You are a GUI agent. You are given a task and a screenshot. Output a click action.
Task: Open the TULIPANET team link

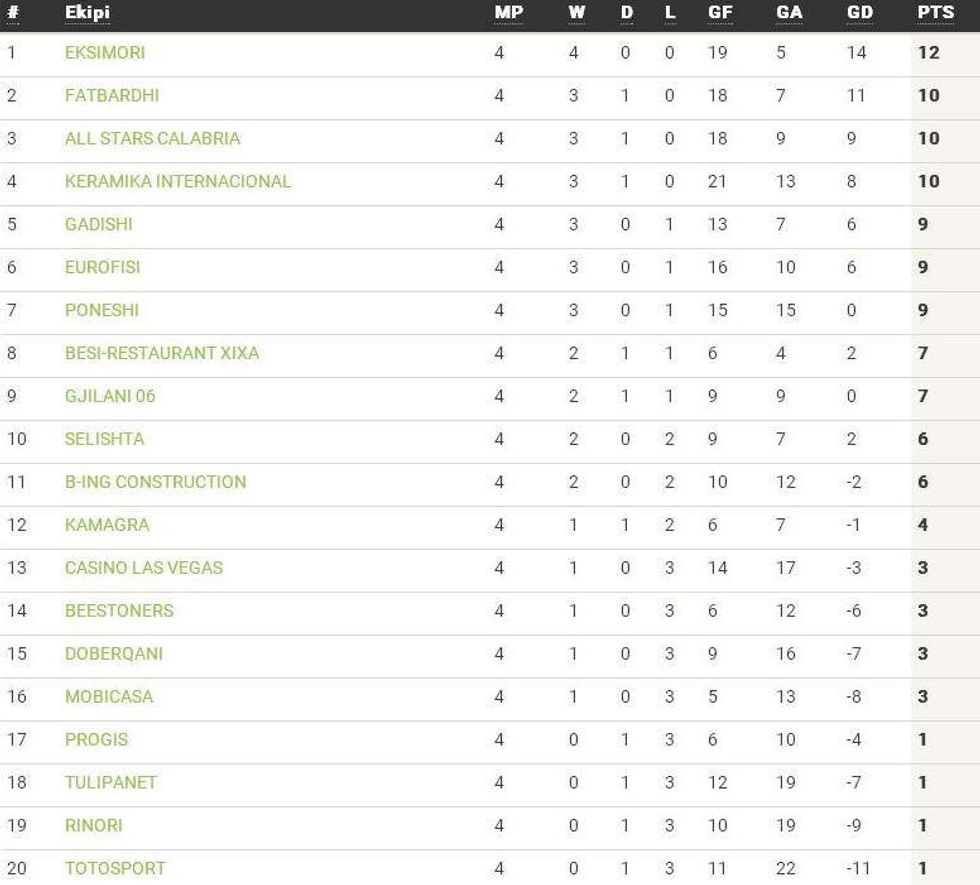111,783
